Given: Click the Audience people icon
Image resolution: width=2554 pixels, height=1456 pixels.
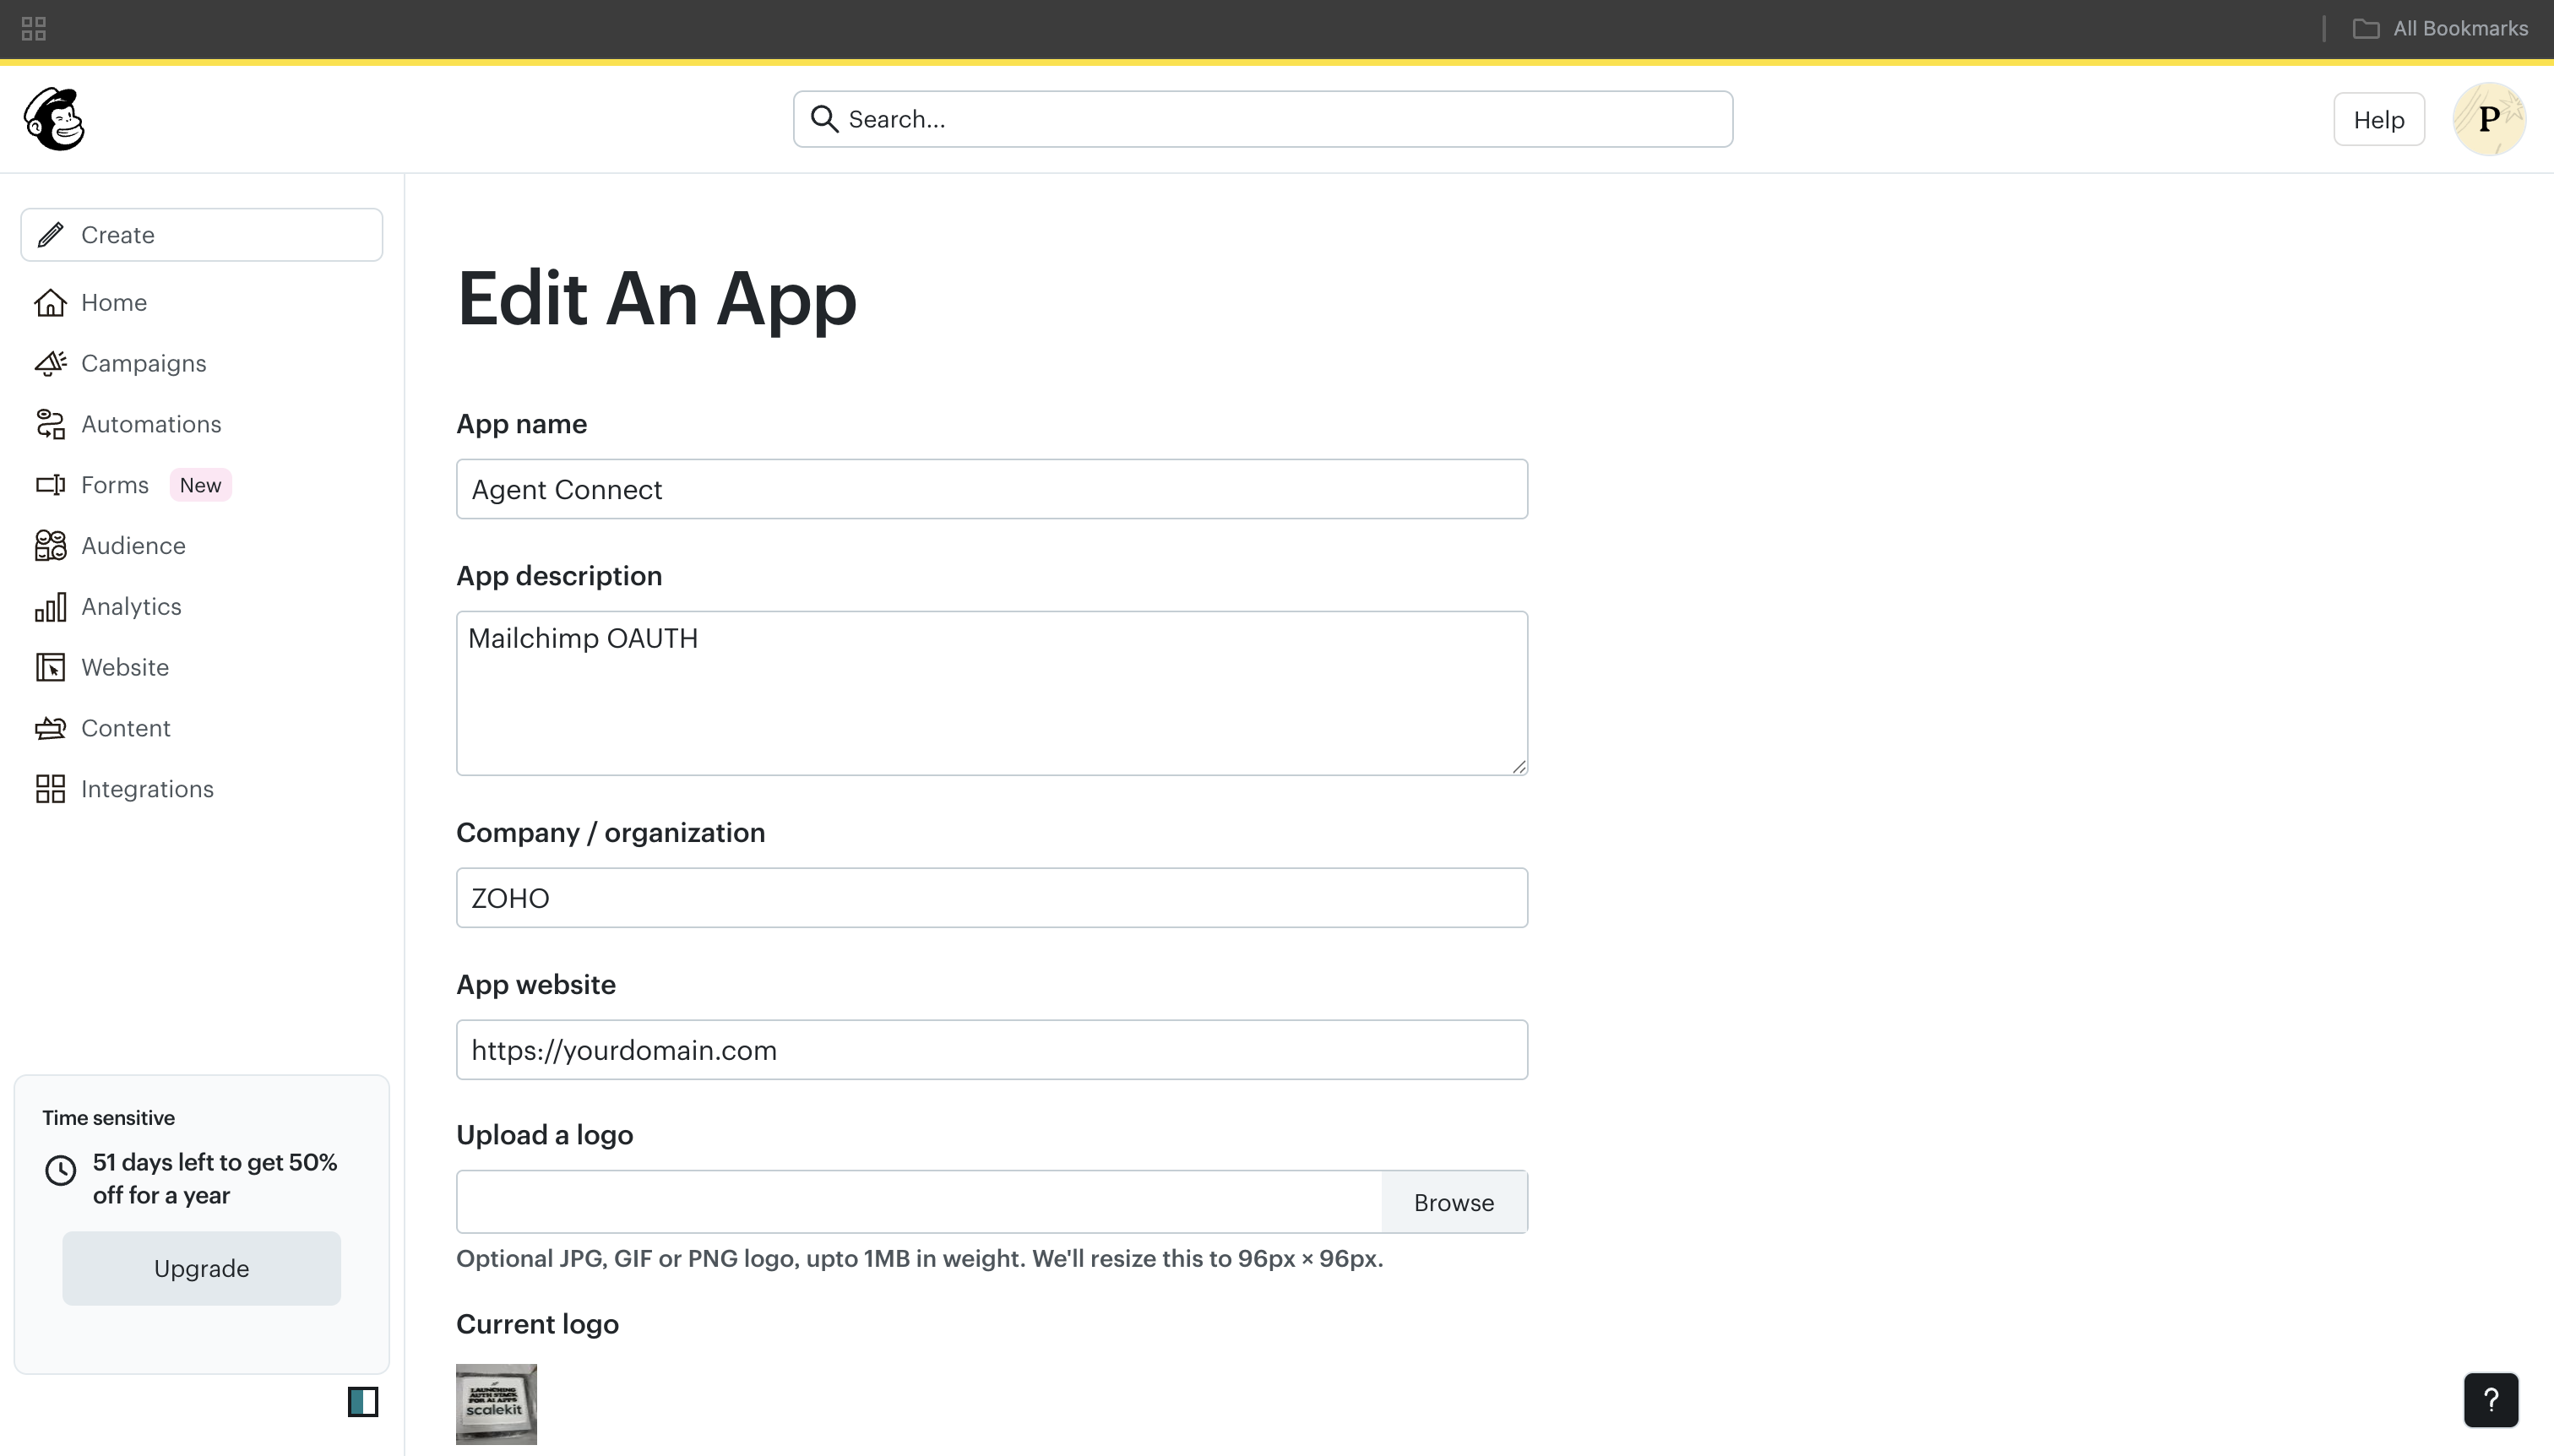Looking at the screenshot, I should [x=50, y=546].
